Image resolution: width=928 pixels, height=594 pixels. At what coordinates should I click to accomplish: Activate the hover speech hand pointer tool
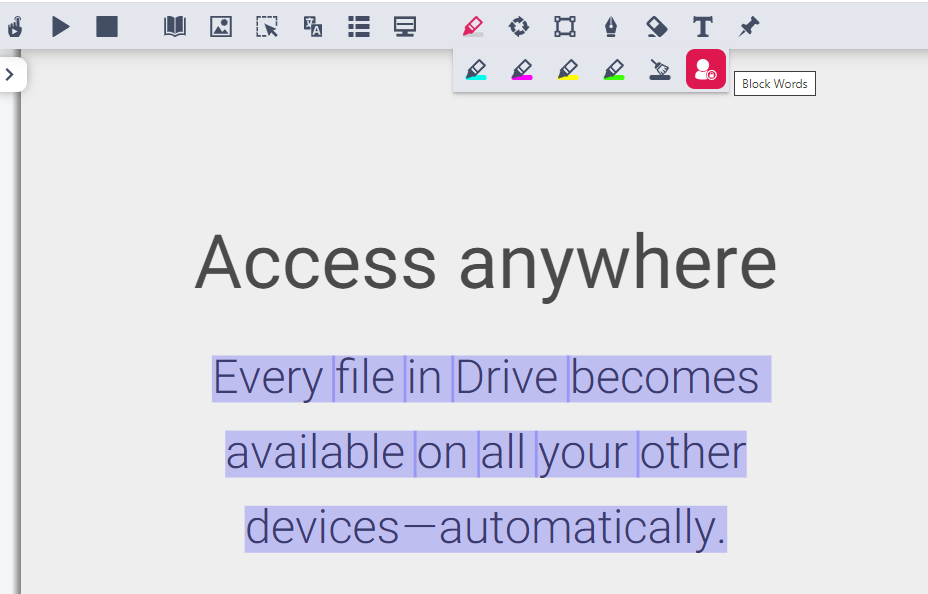coord(15,27)
